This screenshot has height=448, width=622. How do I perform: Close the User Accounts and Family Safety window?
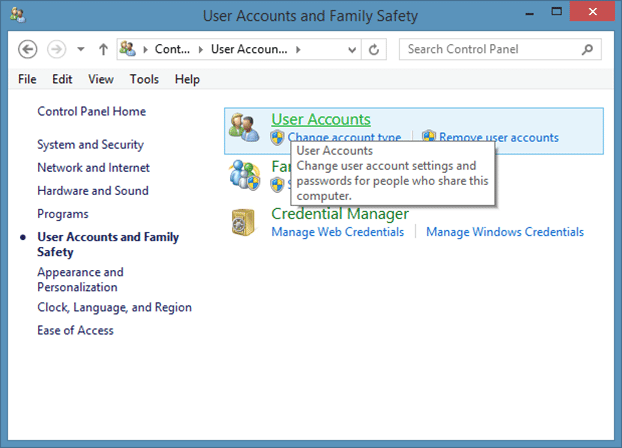(x=592, y=12)
